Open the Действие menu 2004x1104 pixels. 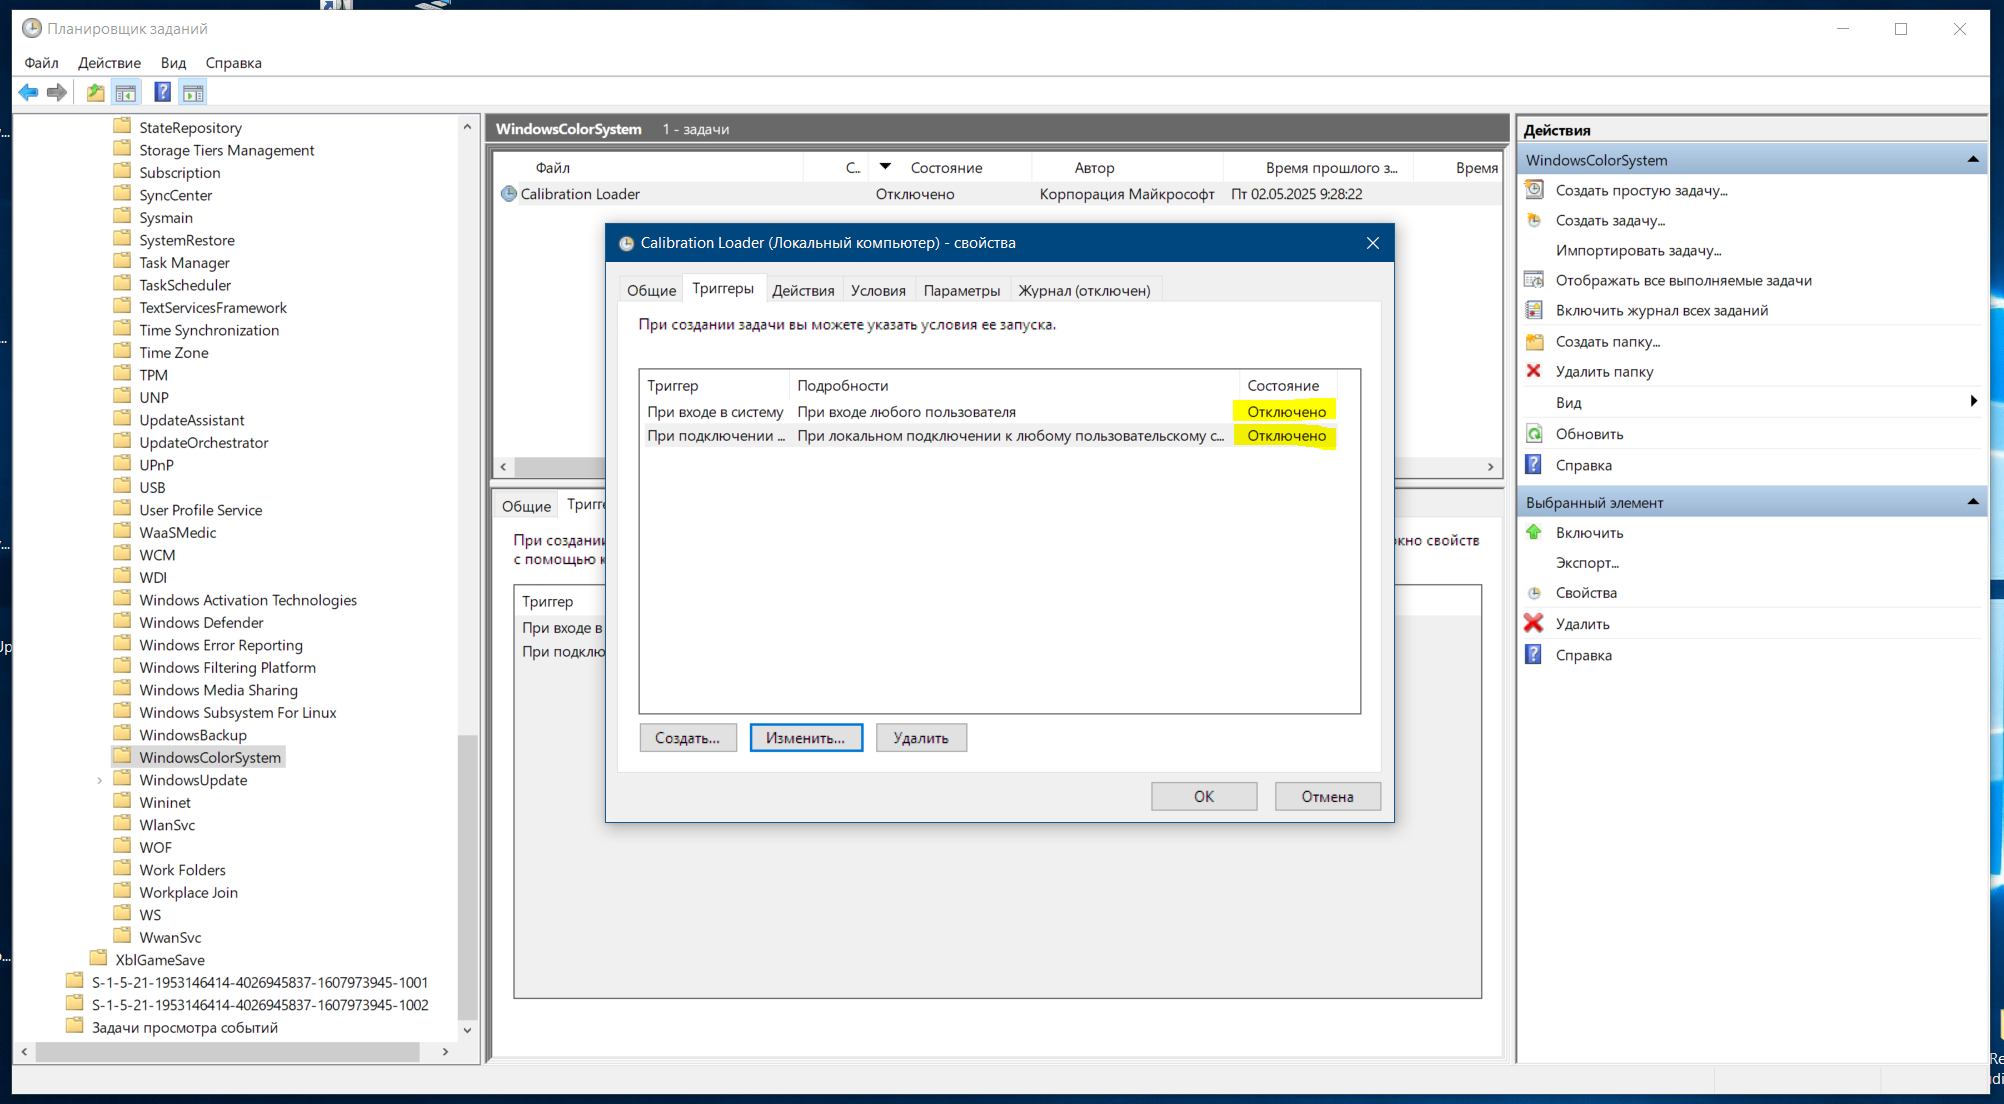pos(109,62)
